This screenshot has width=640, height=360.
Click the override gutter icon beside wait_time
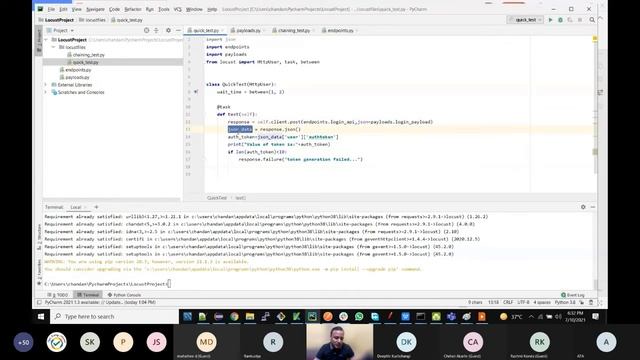pyautogui.click(x=196, y=92)
